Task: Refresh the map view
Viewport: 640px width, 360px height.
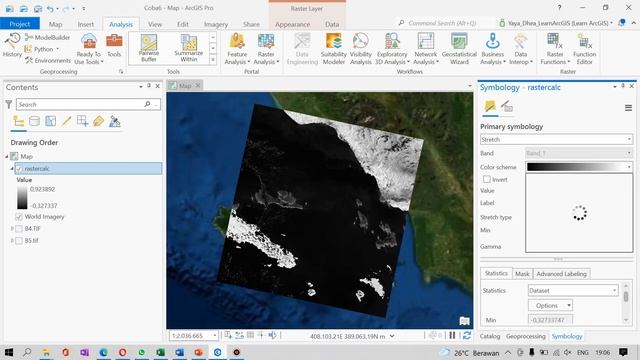Action: [x=467, y=336]
